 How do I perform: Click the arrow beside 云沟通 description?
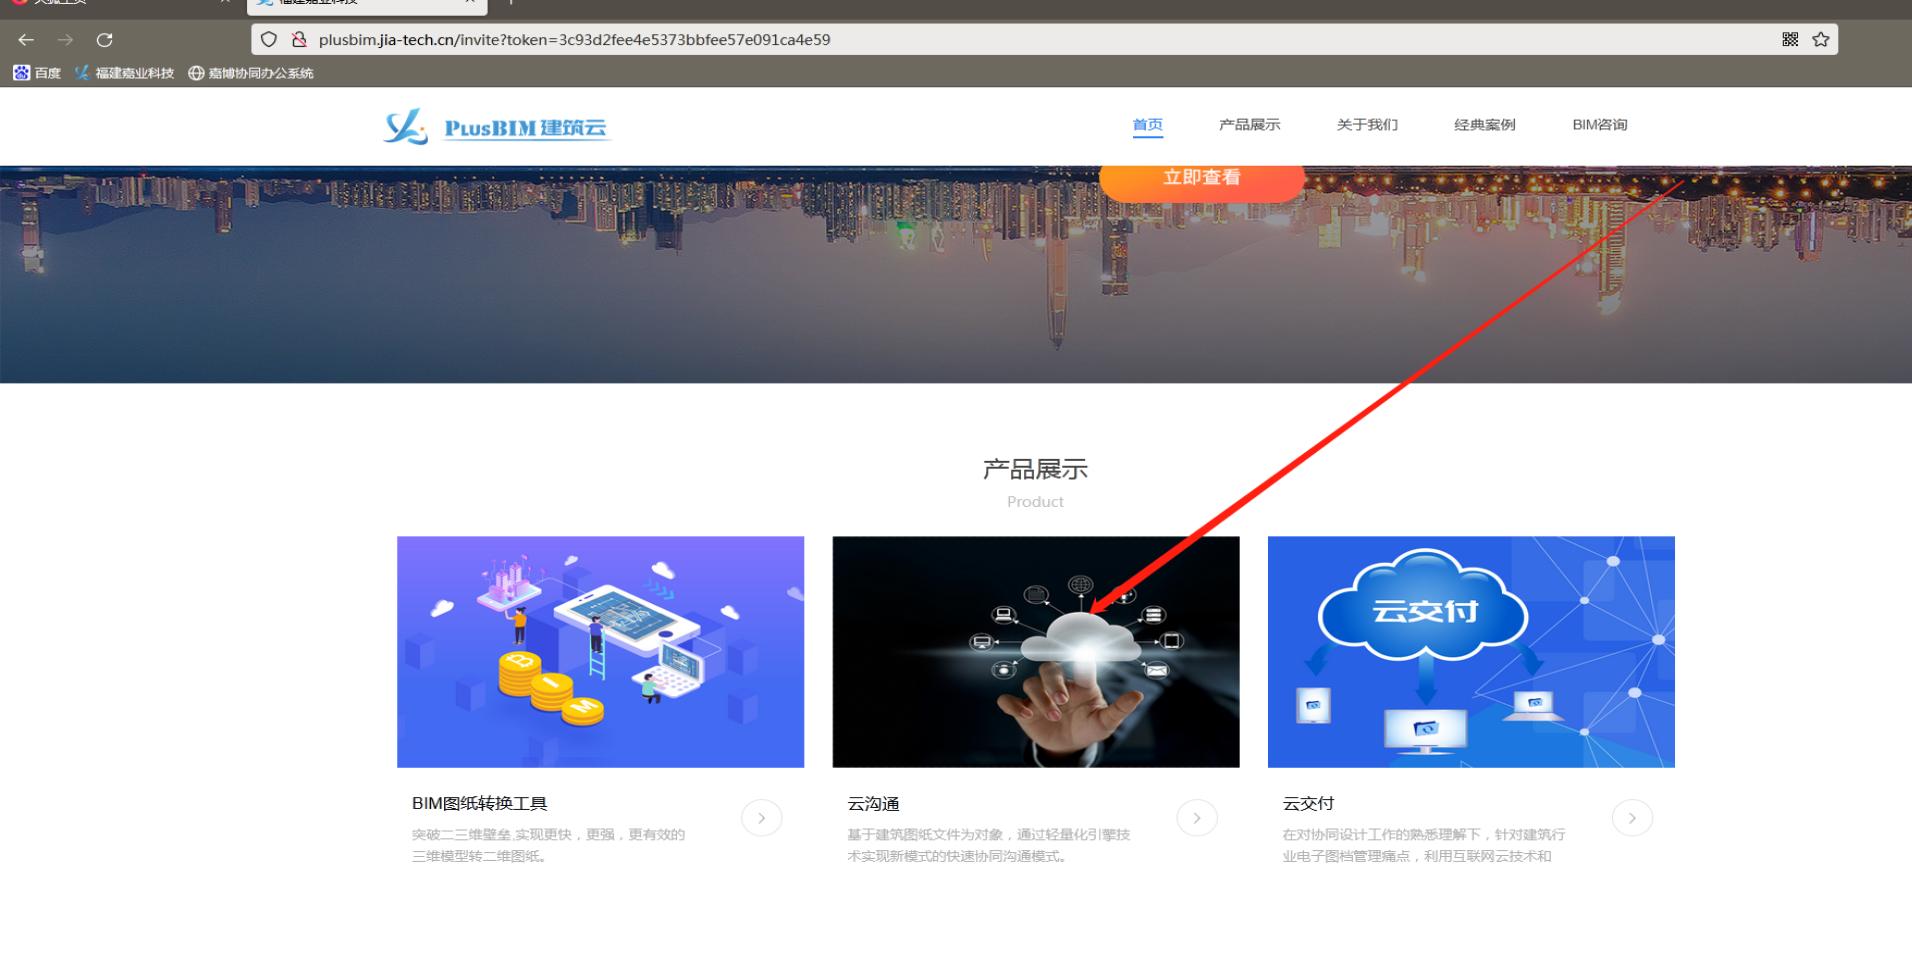[1197, 818]
